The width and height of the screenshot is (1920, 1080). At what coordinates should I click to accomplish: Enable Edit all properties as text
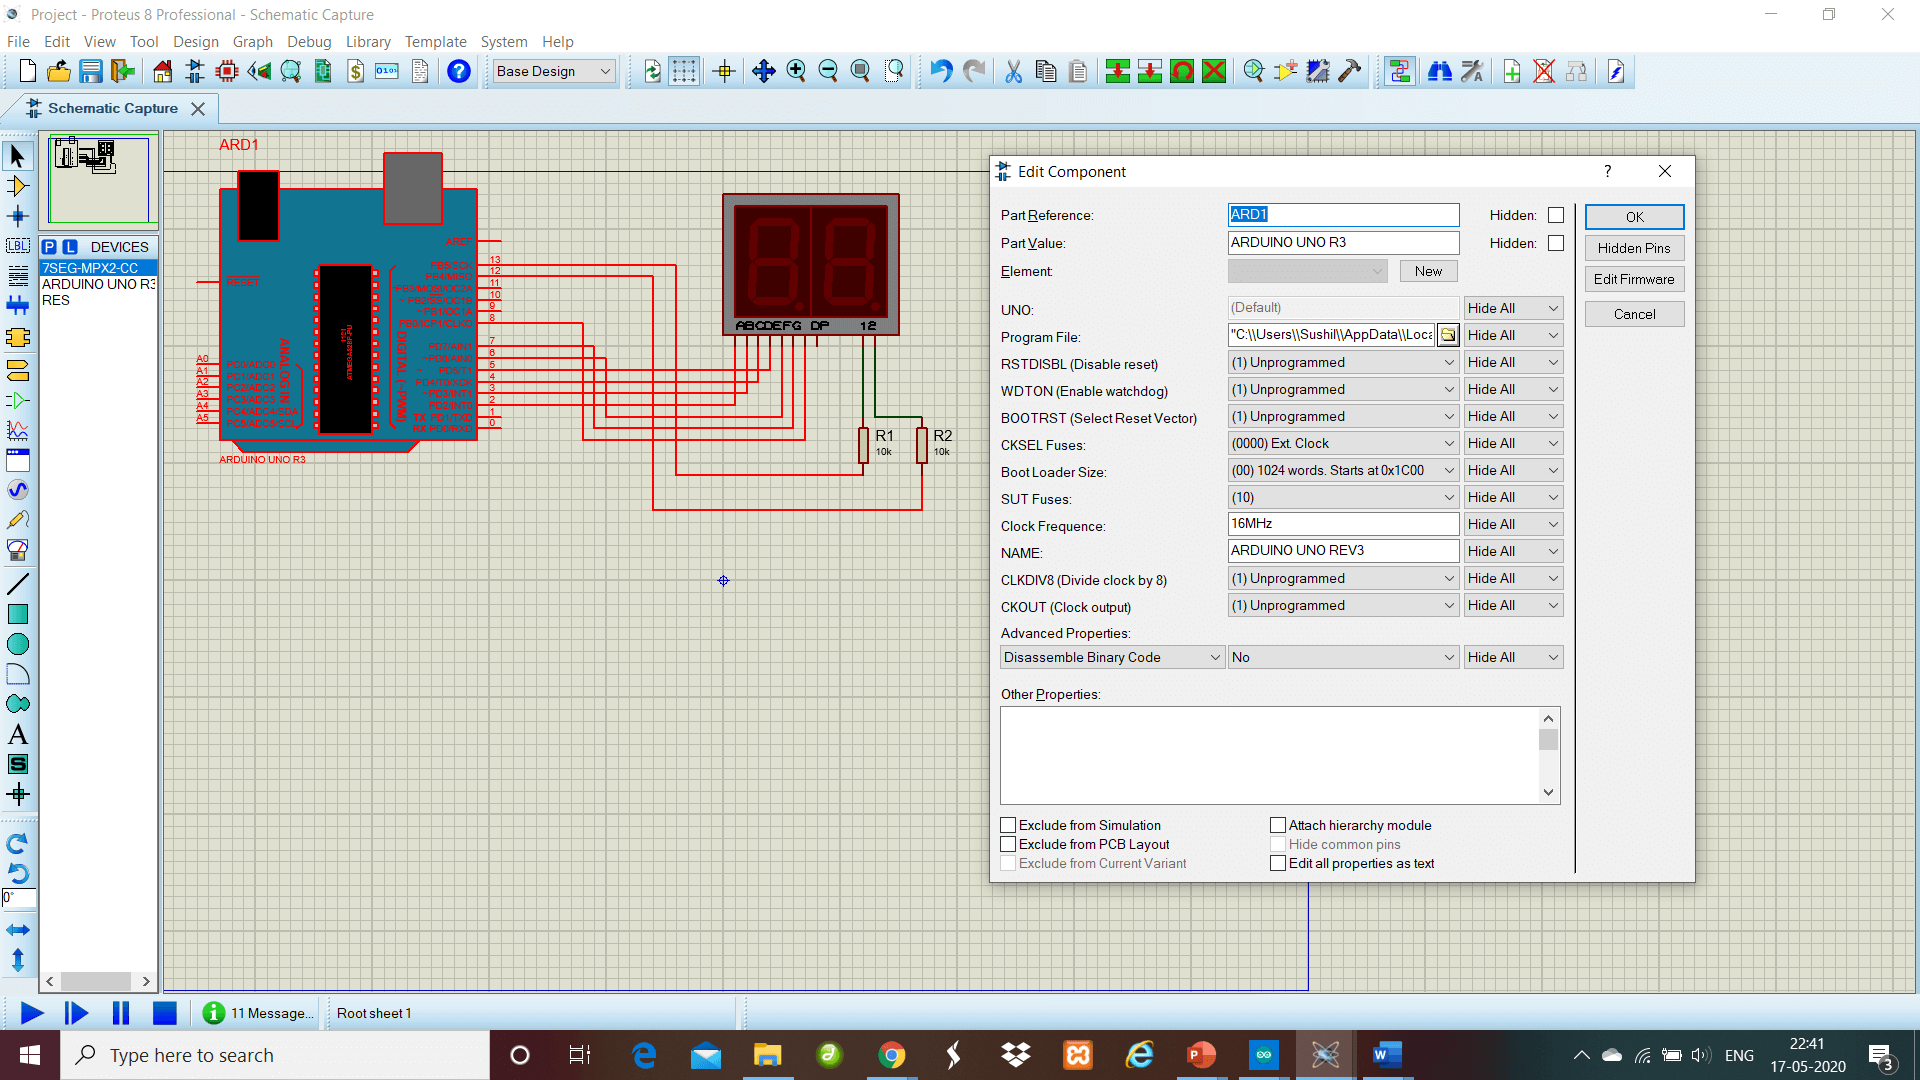pyautogui.click(x=1278, y=863)
